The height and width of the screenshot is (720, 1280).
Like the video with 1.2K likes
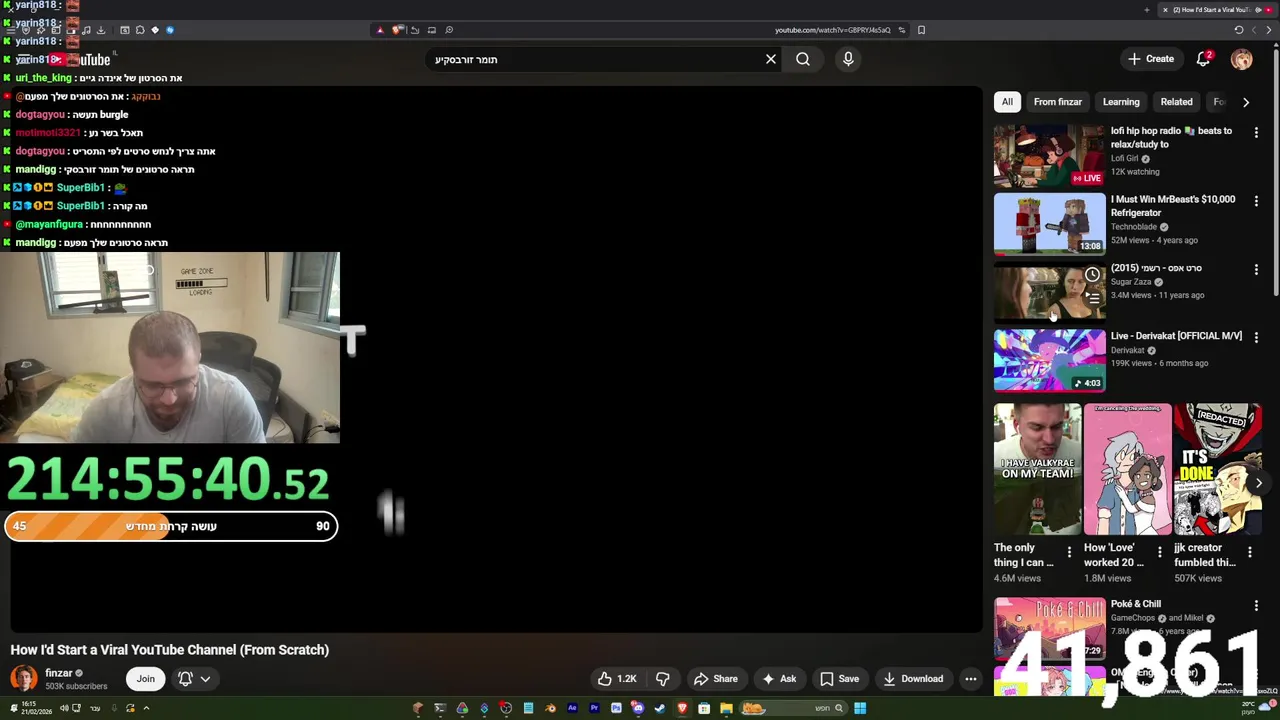[617, 679]
